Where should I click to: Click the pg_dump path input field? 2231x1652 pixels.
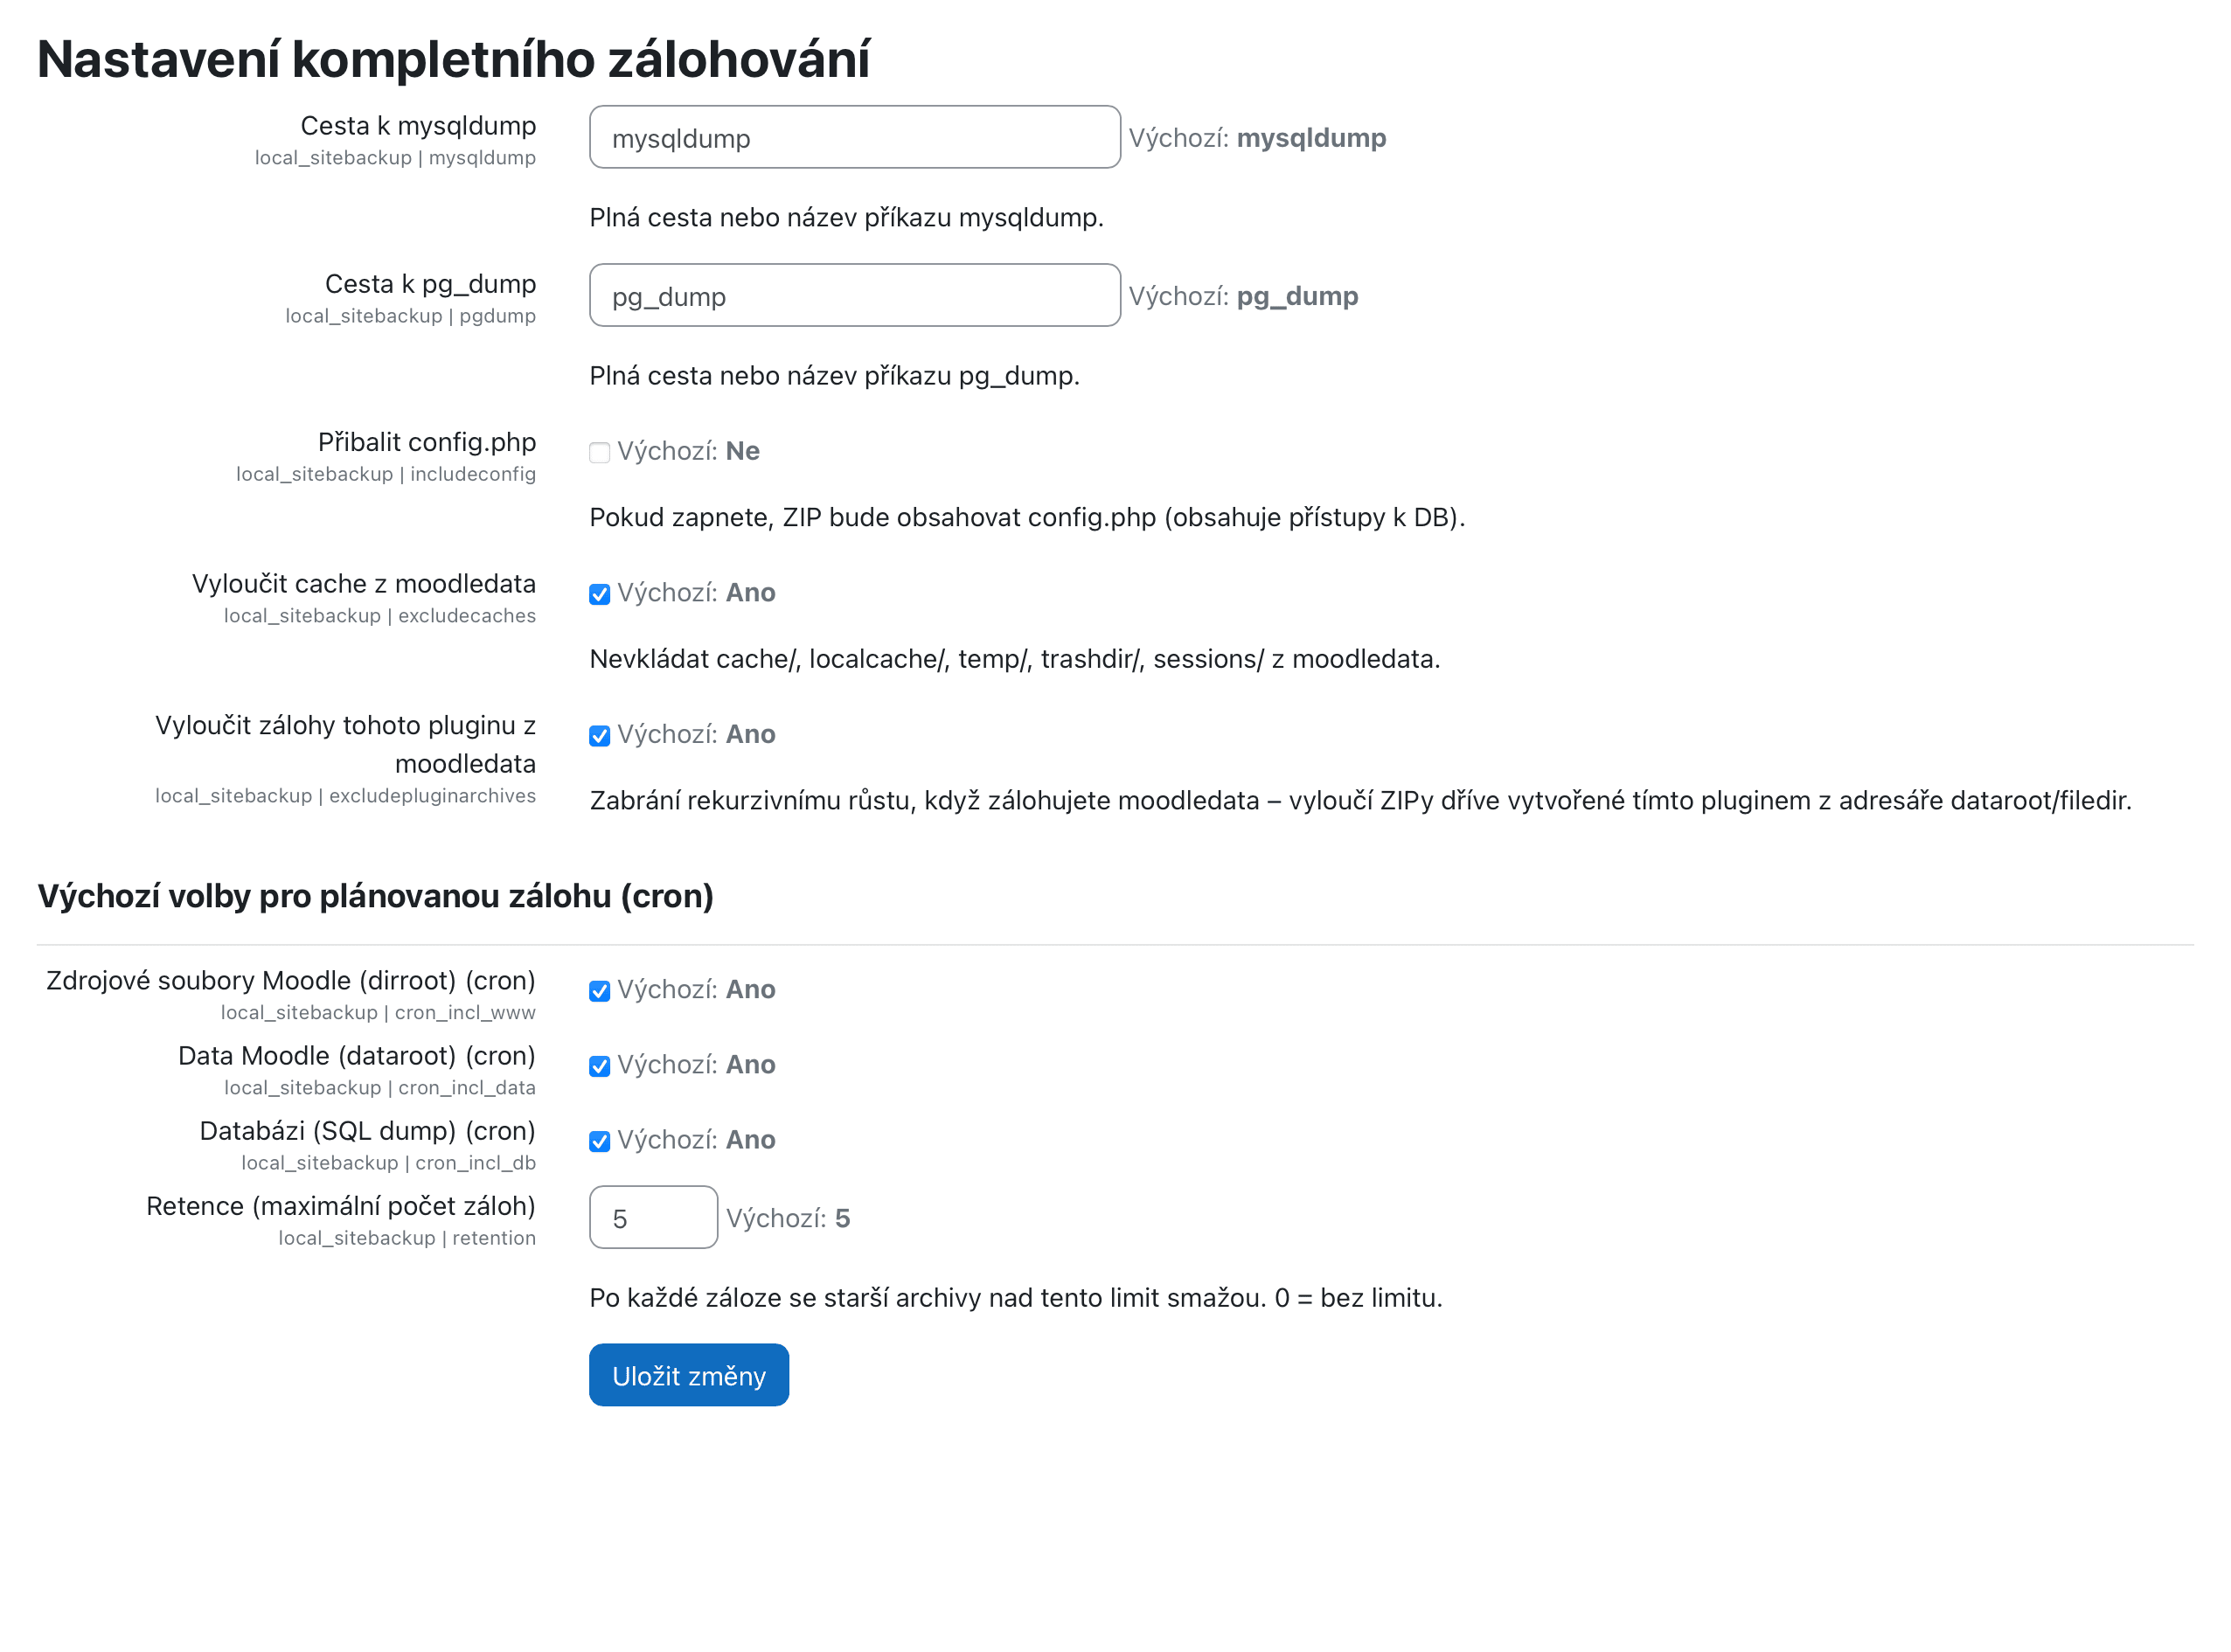pyautogui.click(x=853, y=296)
